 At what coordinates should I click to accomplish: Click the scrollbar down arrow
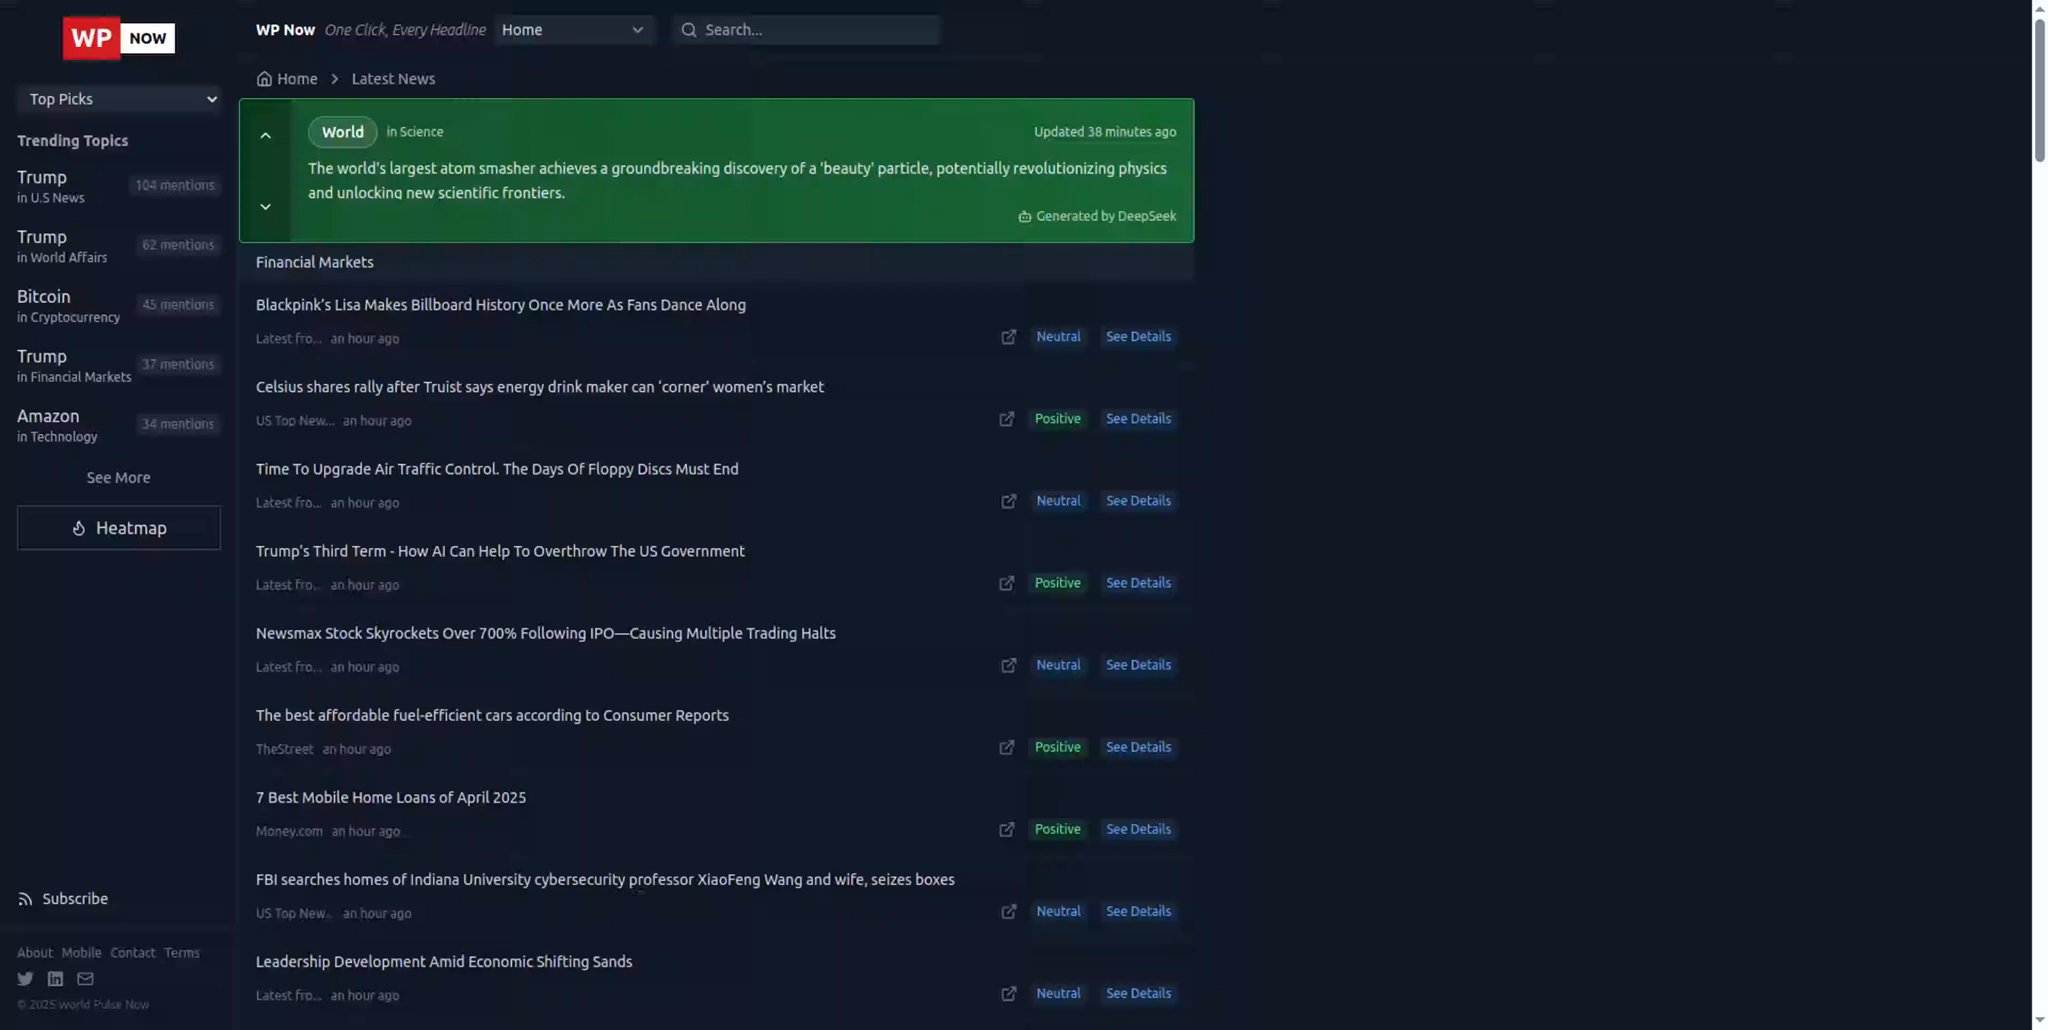click(2039, 1021)
